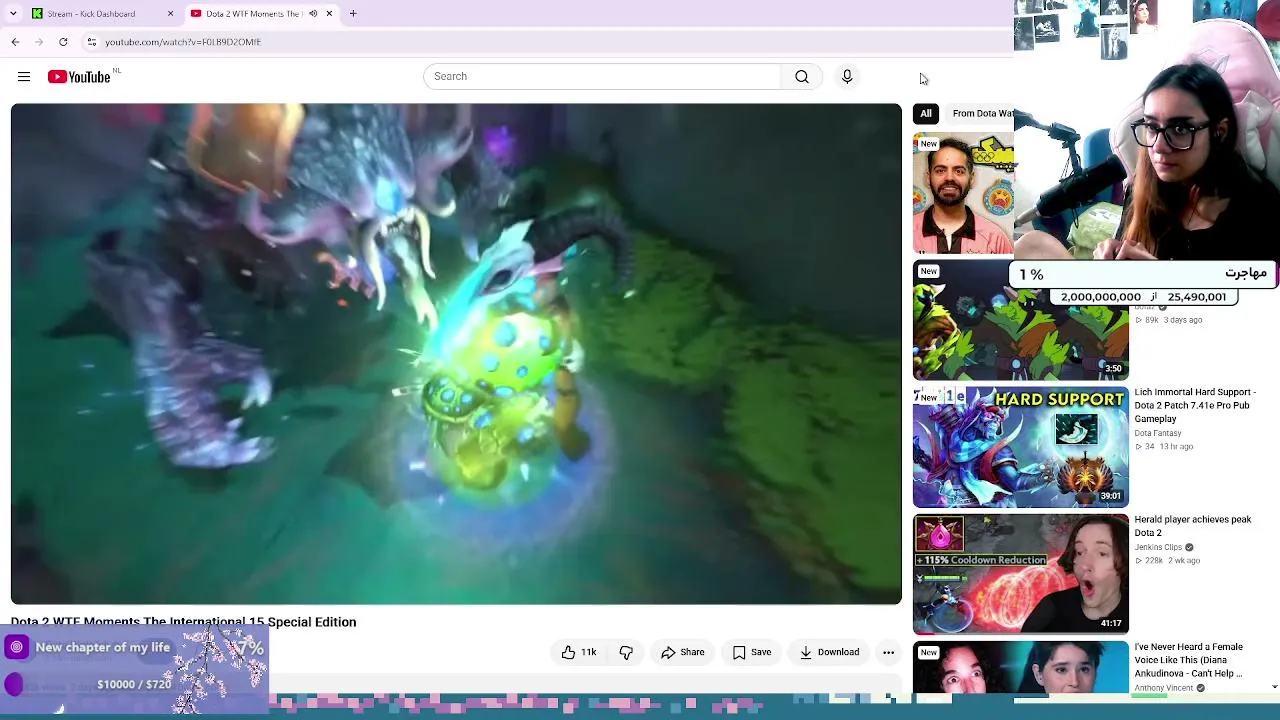
Task: Dislike this video
Action: (626, 653)
